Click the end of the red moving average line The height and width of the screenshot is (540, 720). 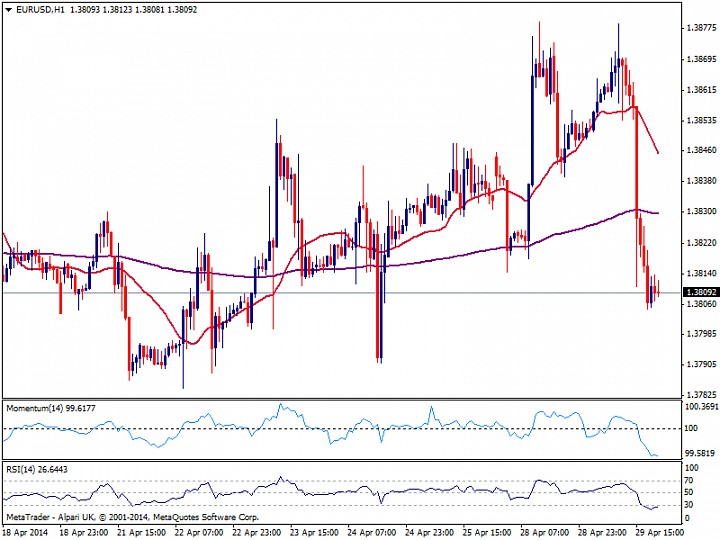[x=658, y=153]
